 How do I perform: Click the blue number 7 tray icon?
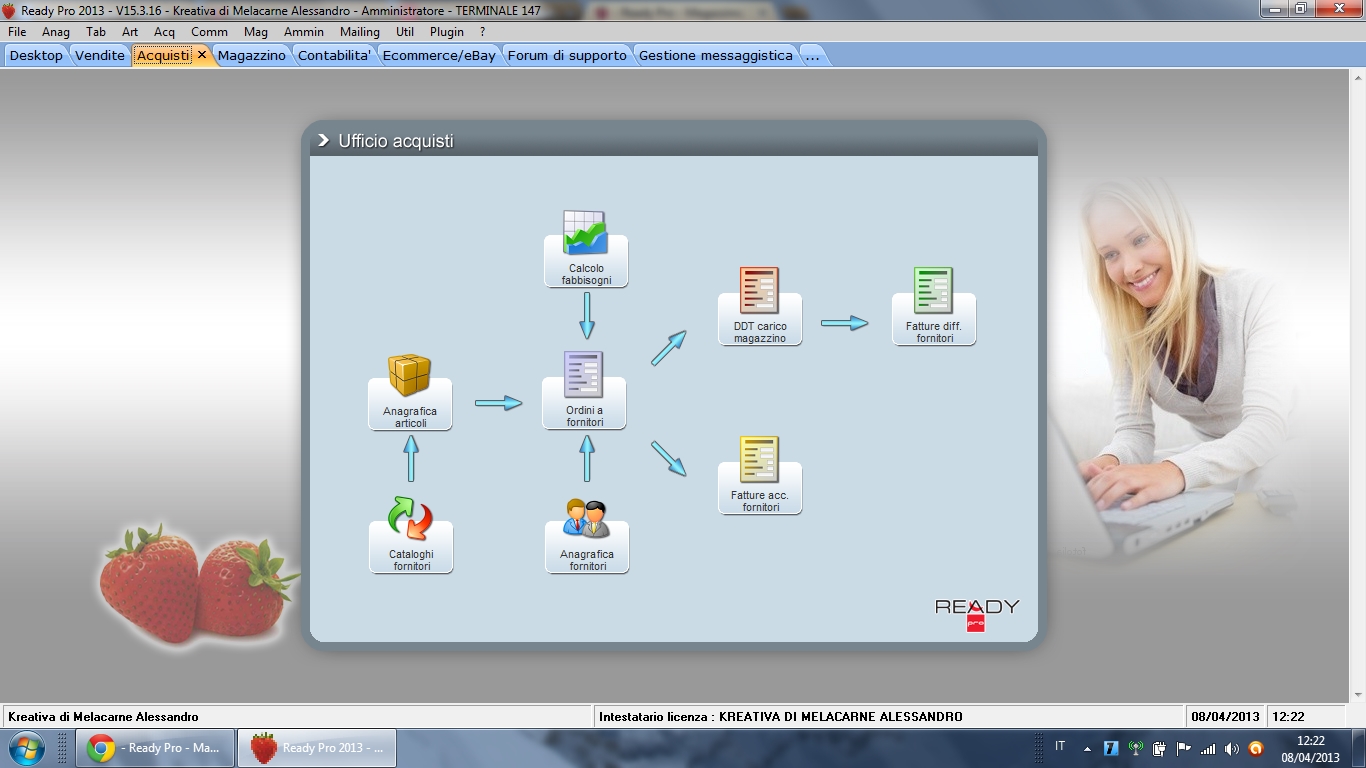(x=1111, y=748)
